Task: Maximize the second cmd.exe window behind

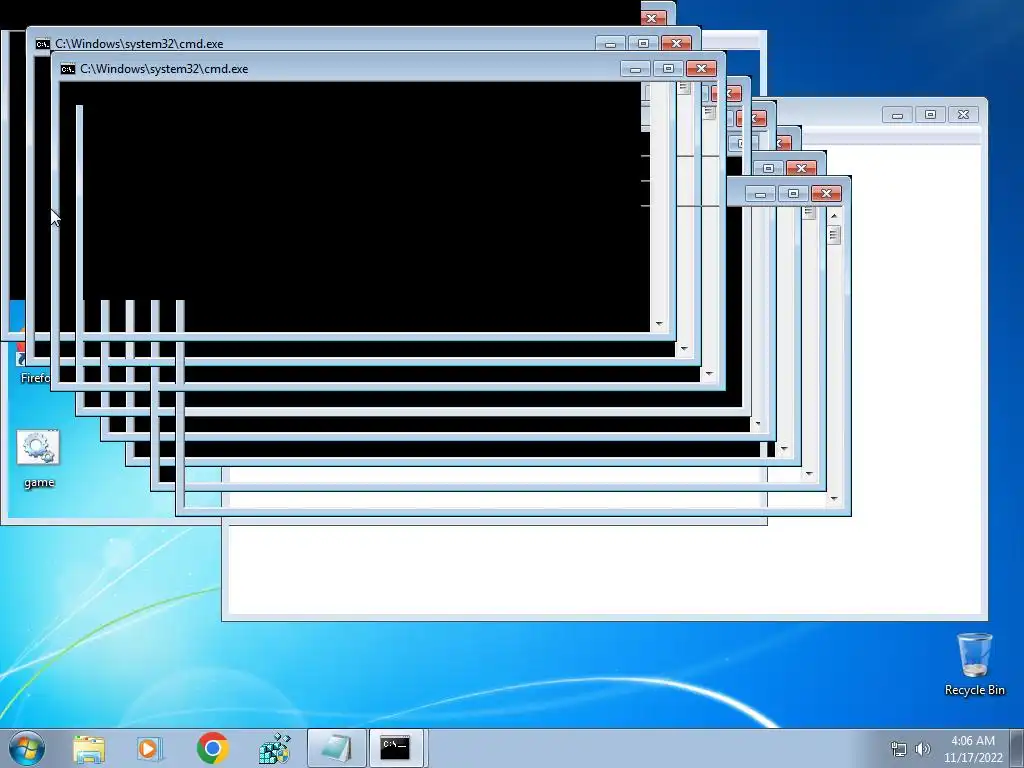Action: coord(643,44)
